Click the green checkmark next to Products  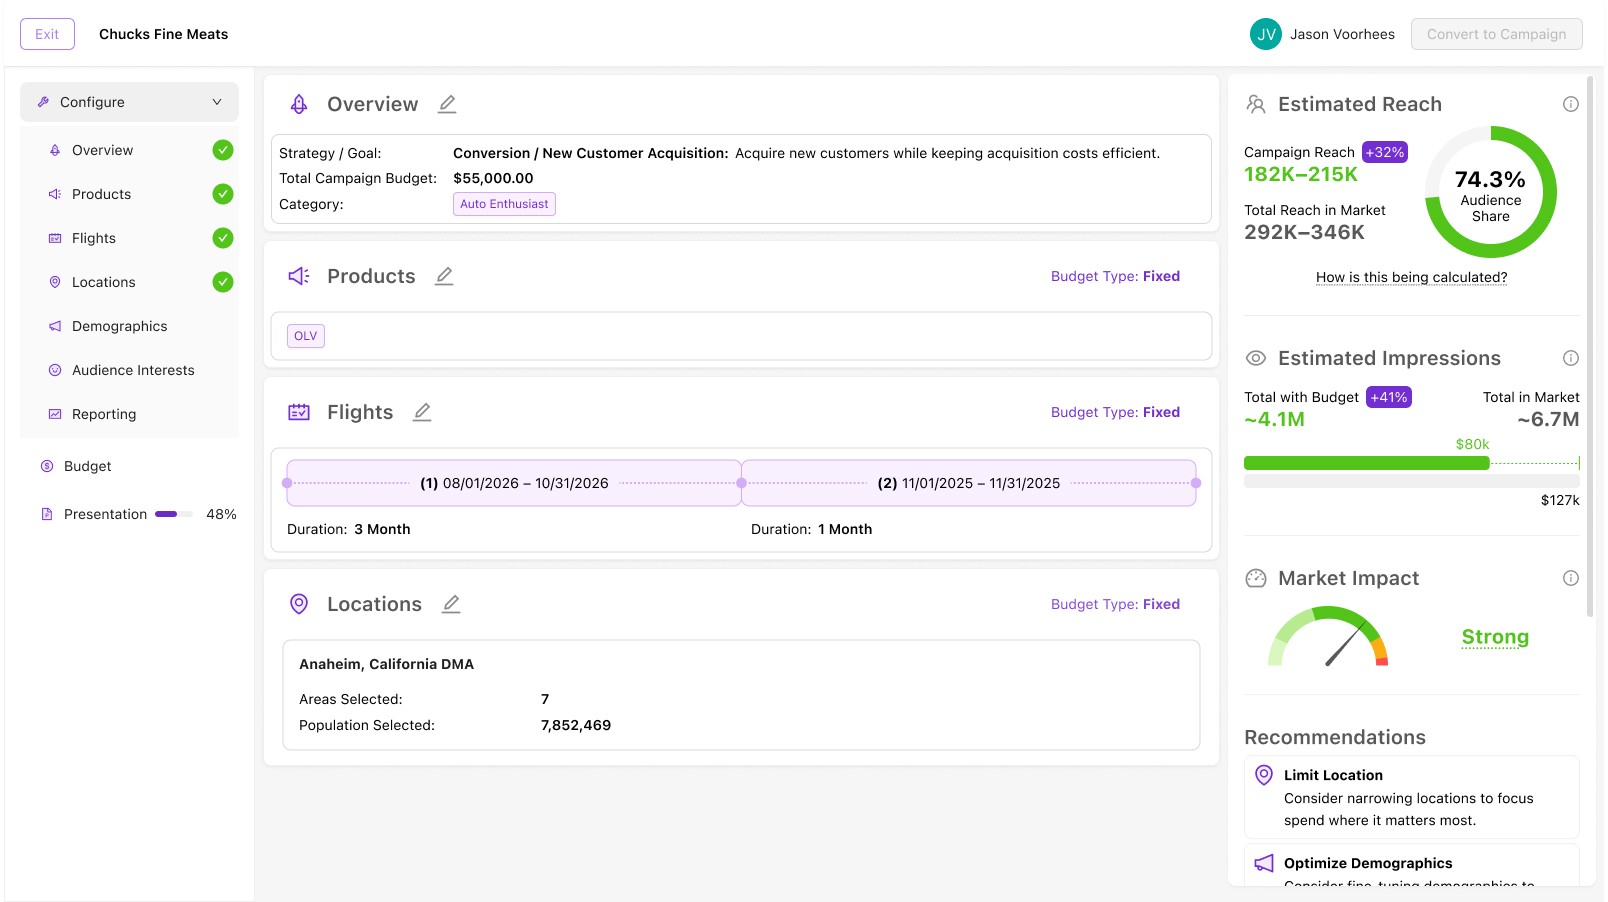pyautogui.click(x=223, y=194)
